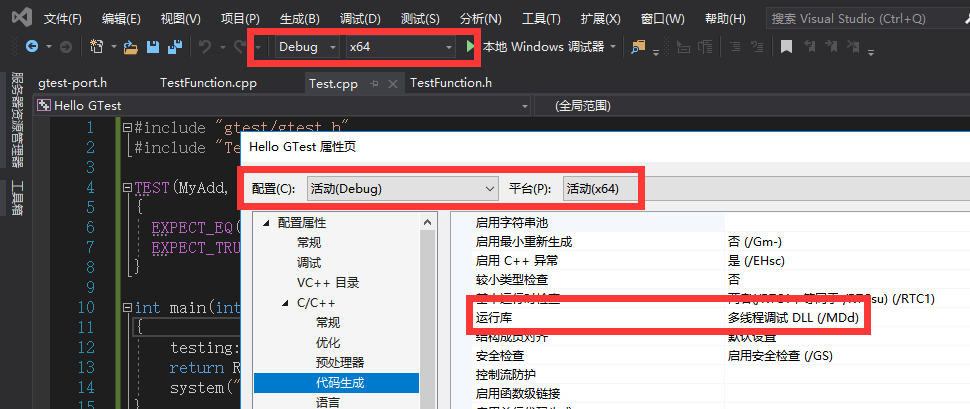Open the 窗口(W) menu
Image resolution: width=970 pixels, height=409 pixels.
(663, 19)
